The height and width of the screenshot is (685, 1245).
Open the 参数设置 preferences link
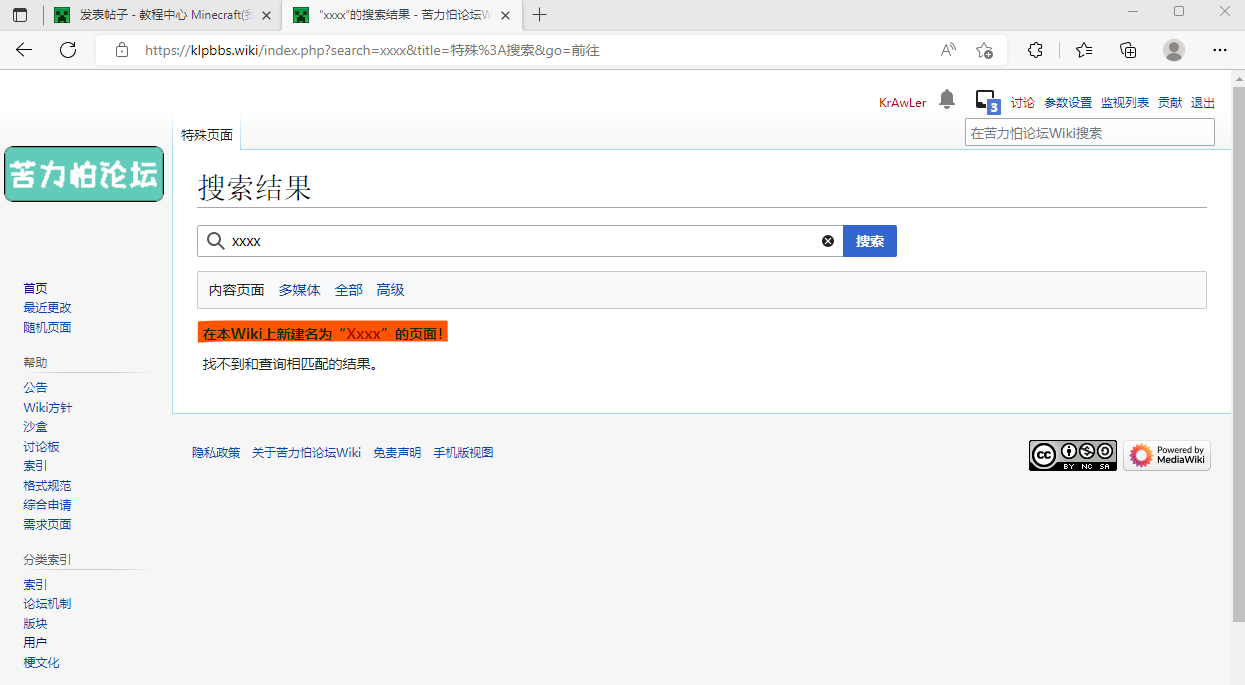[1068, 103]
